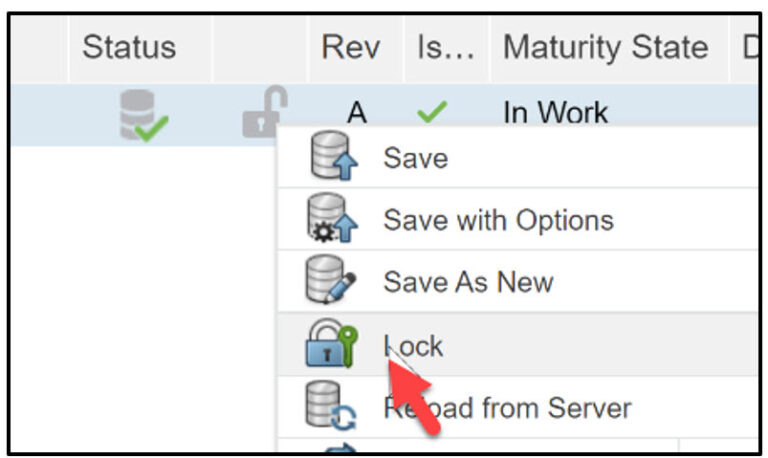Click the revision A cell in the row

(357, 113)
